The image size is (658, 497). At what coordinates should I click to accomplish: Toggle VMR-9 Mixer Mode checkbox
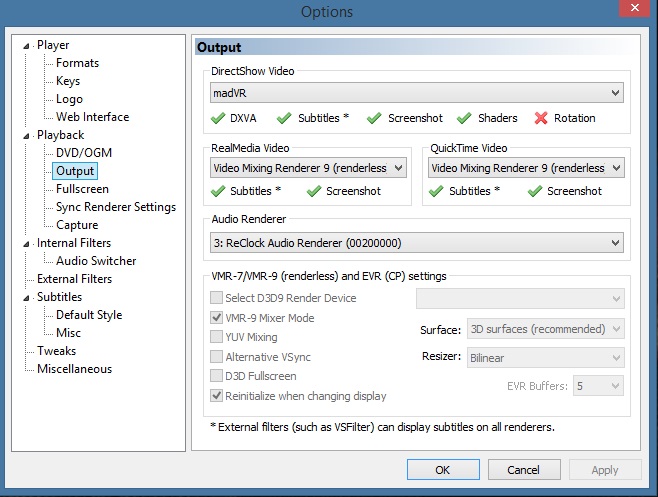[216, 318]
